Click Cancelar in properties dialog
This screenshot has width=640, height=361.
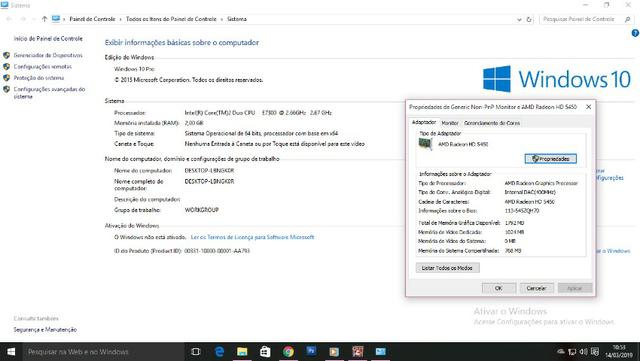point(536,288)
